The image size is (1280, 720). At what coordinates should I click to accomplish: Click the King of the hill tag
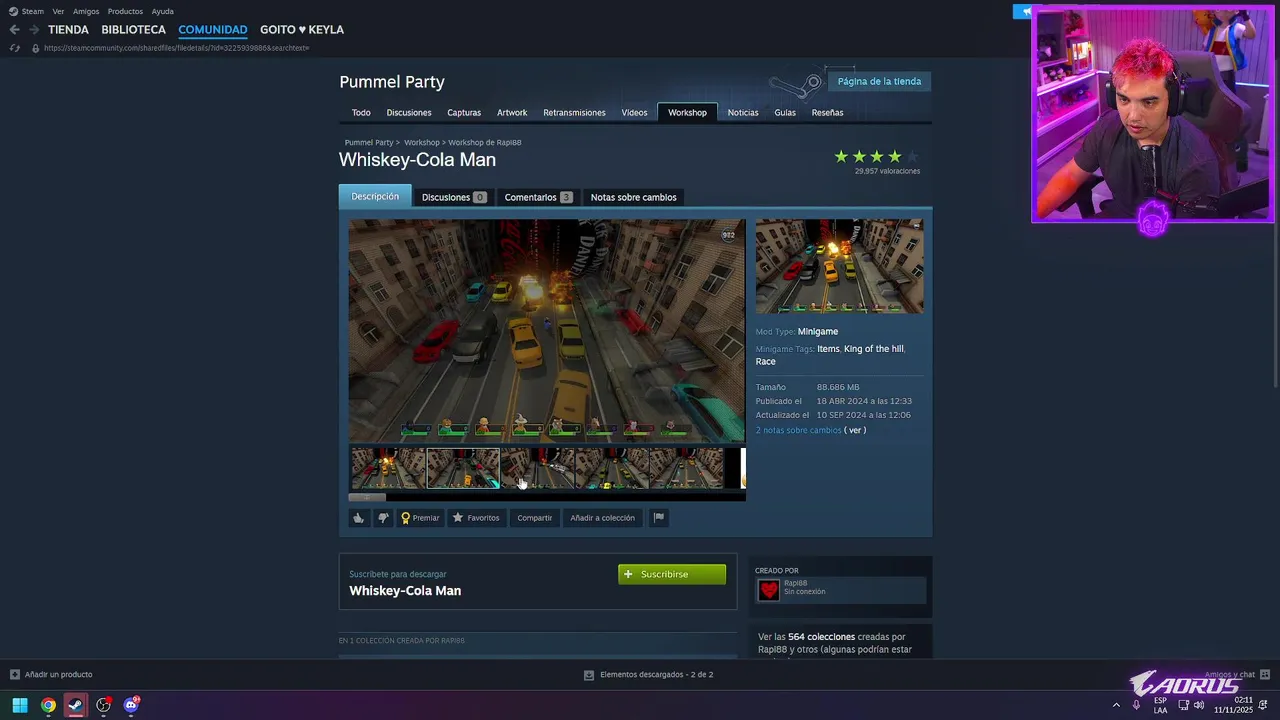click(x=873, y=349)
